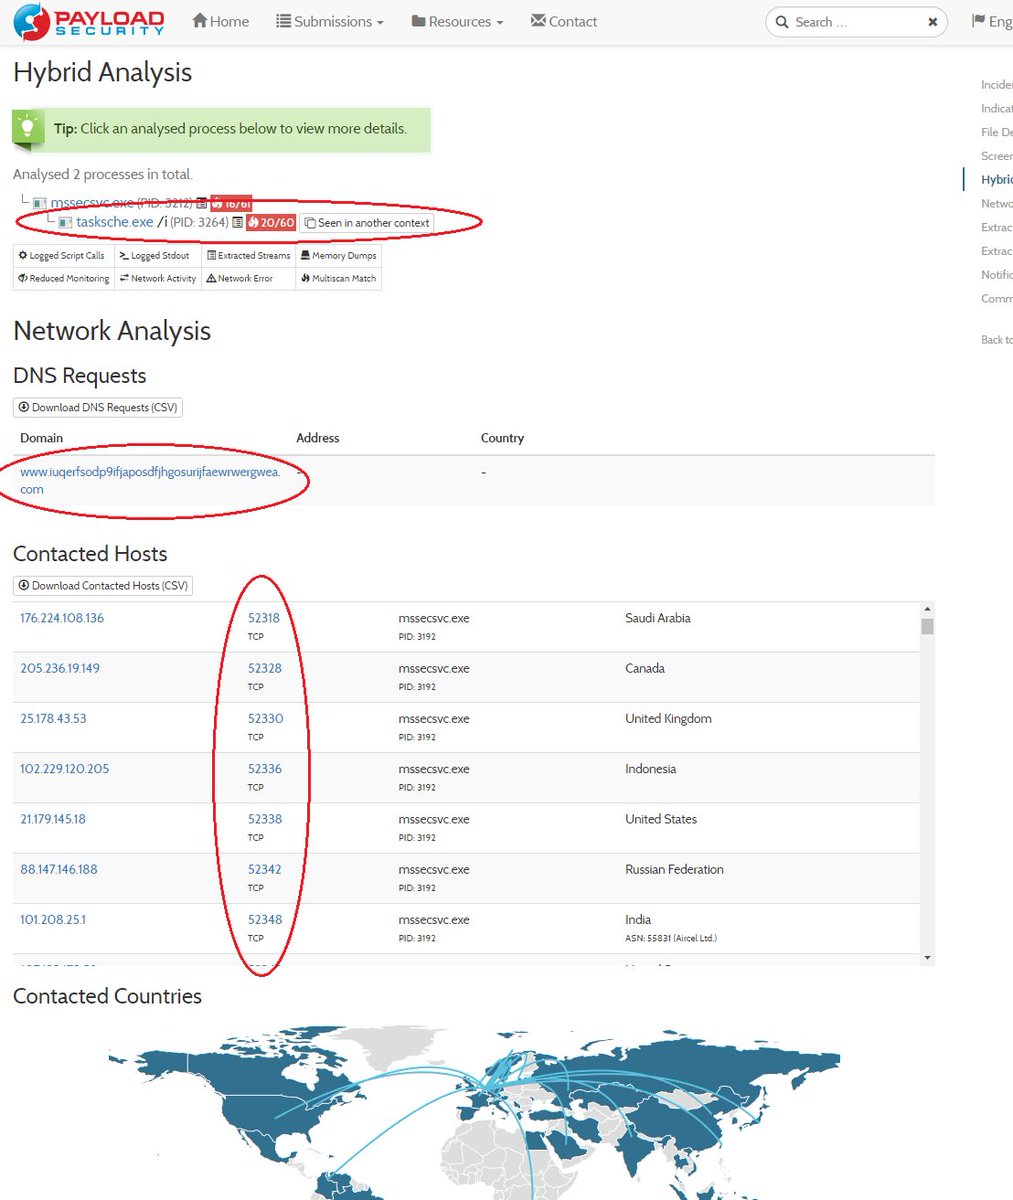
Task: Click the Network Activity legend item
Action: (x=158, y=279)
